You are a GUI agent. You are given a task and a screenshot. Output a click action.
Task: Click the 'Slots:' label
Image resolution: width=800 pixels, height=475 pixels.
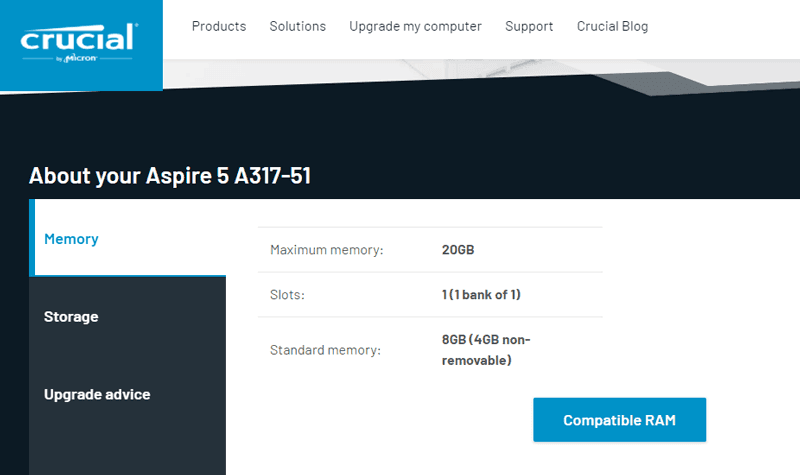(x=287, y=295)
